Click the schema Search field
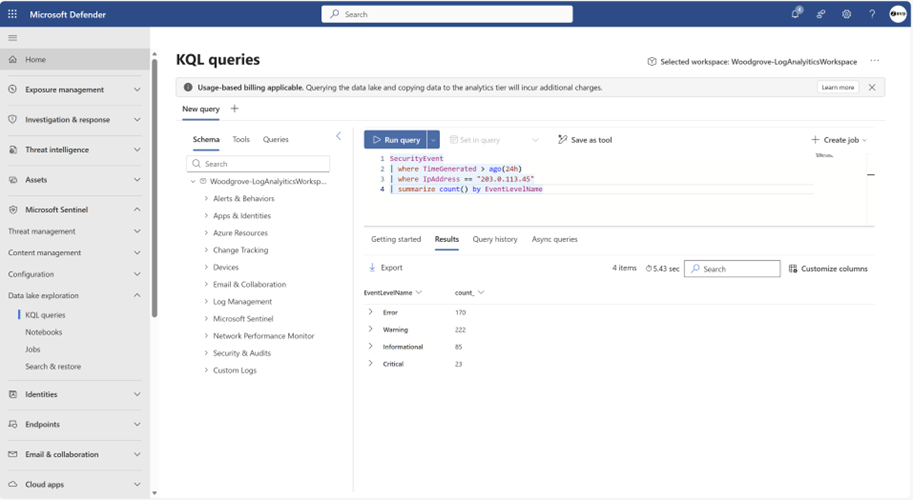The image size is (913, 500). point(259,164)
